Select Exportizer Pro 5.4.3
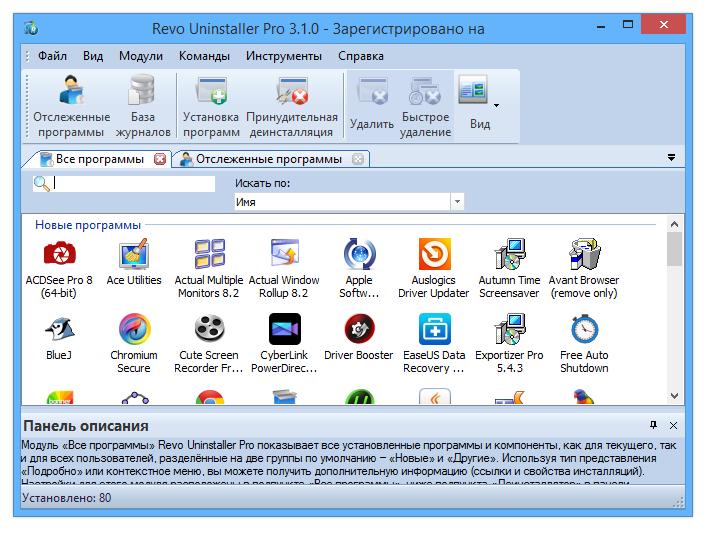 coord(509,343)
